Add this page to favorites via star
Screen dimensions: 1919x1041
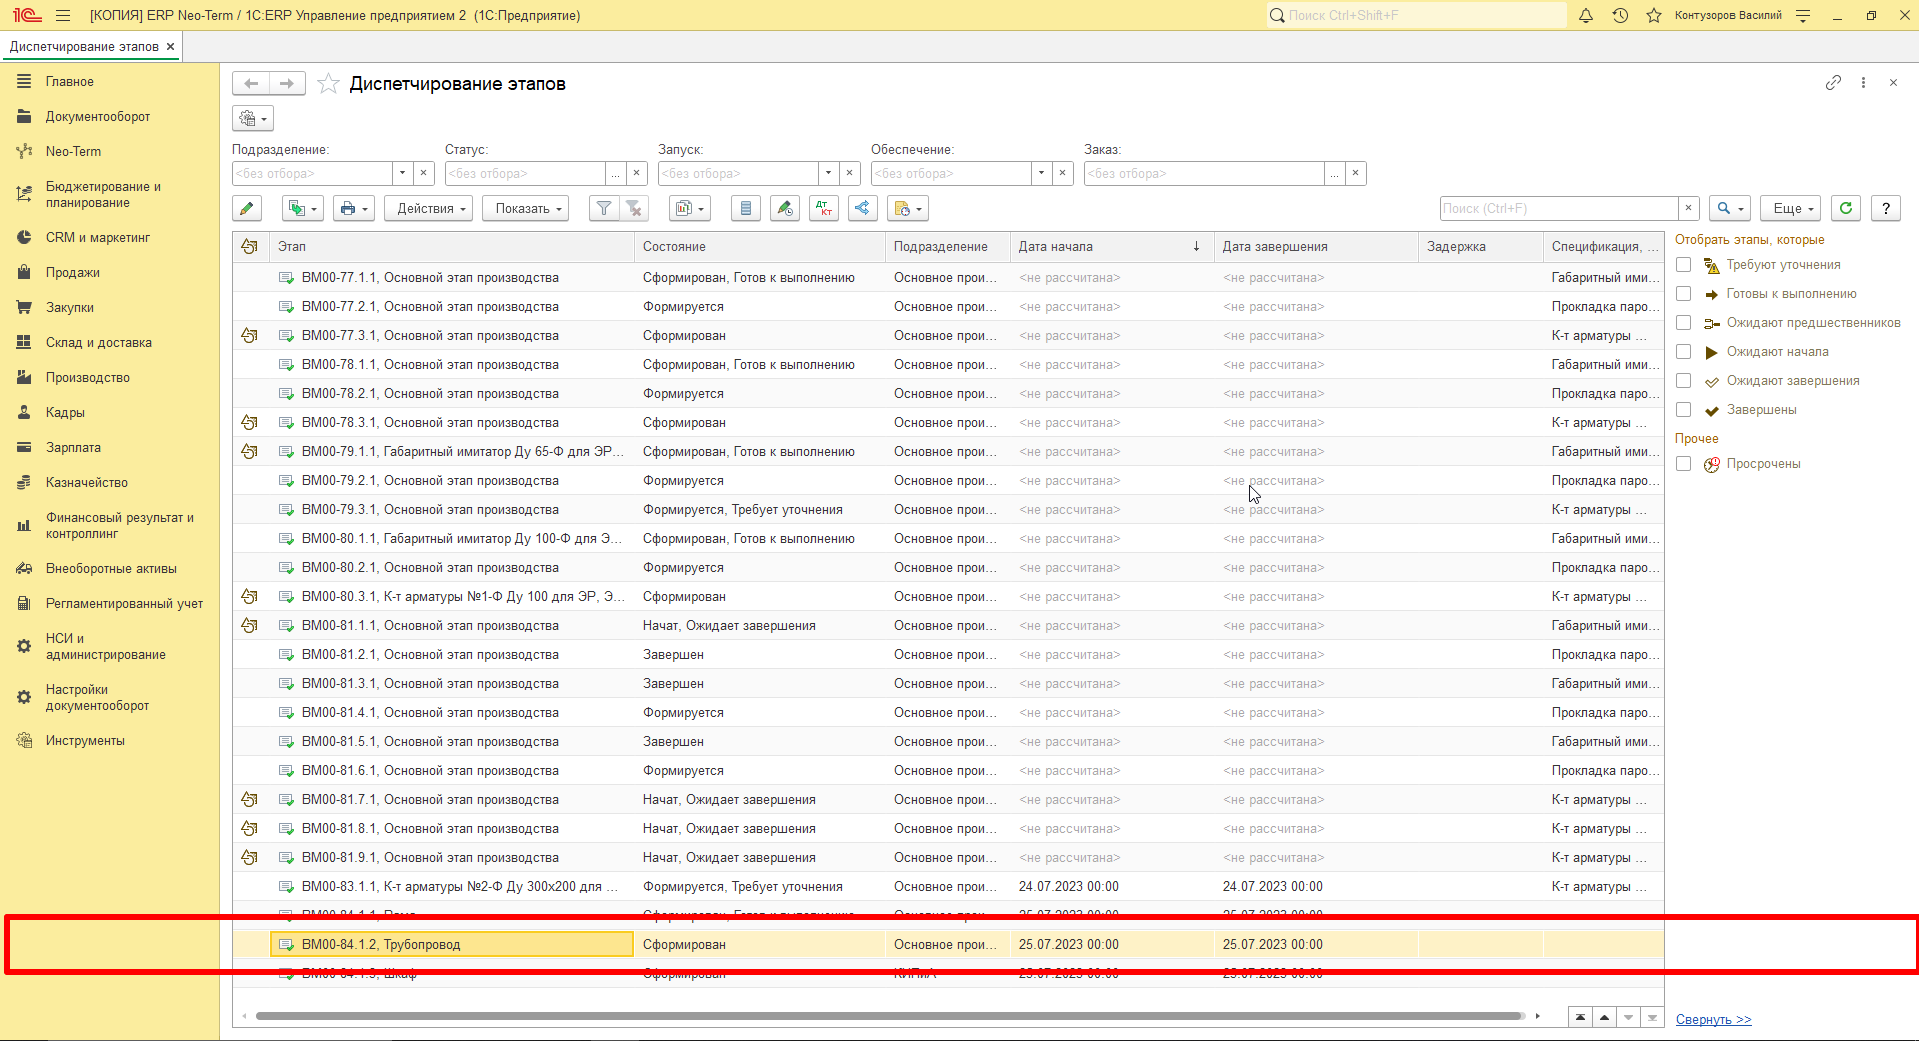(x=328, y=84)
